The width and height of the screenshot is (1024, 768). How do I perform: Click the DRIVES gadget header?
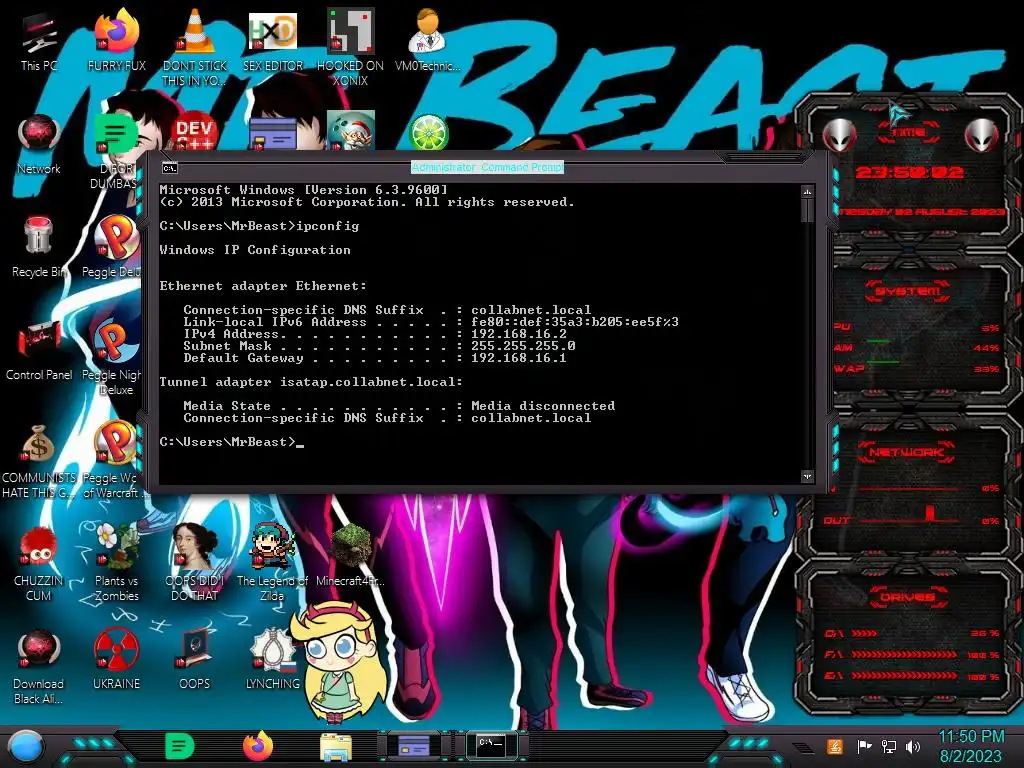(x=908, y=596)
